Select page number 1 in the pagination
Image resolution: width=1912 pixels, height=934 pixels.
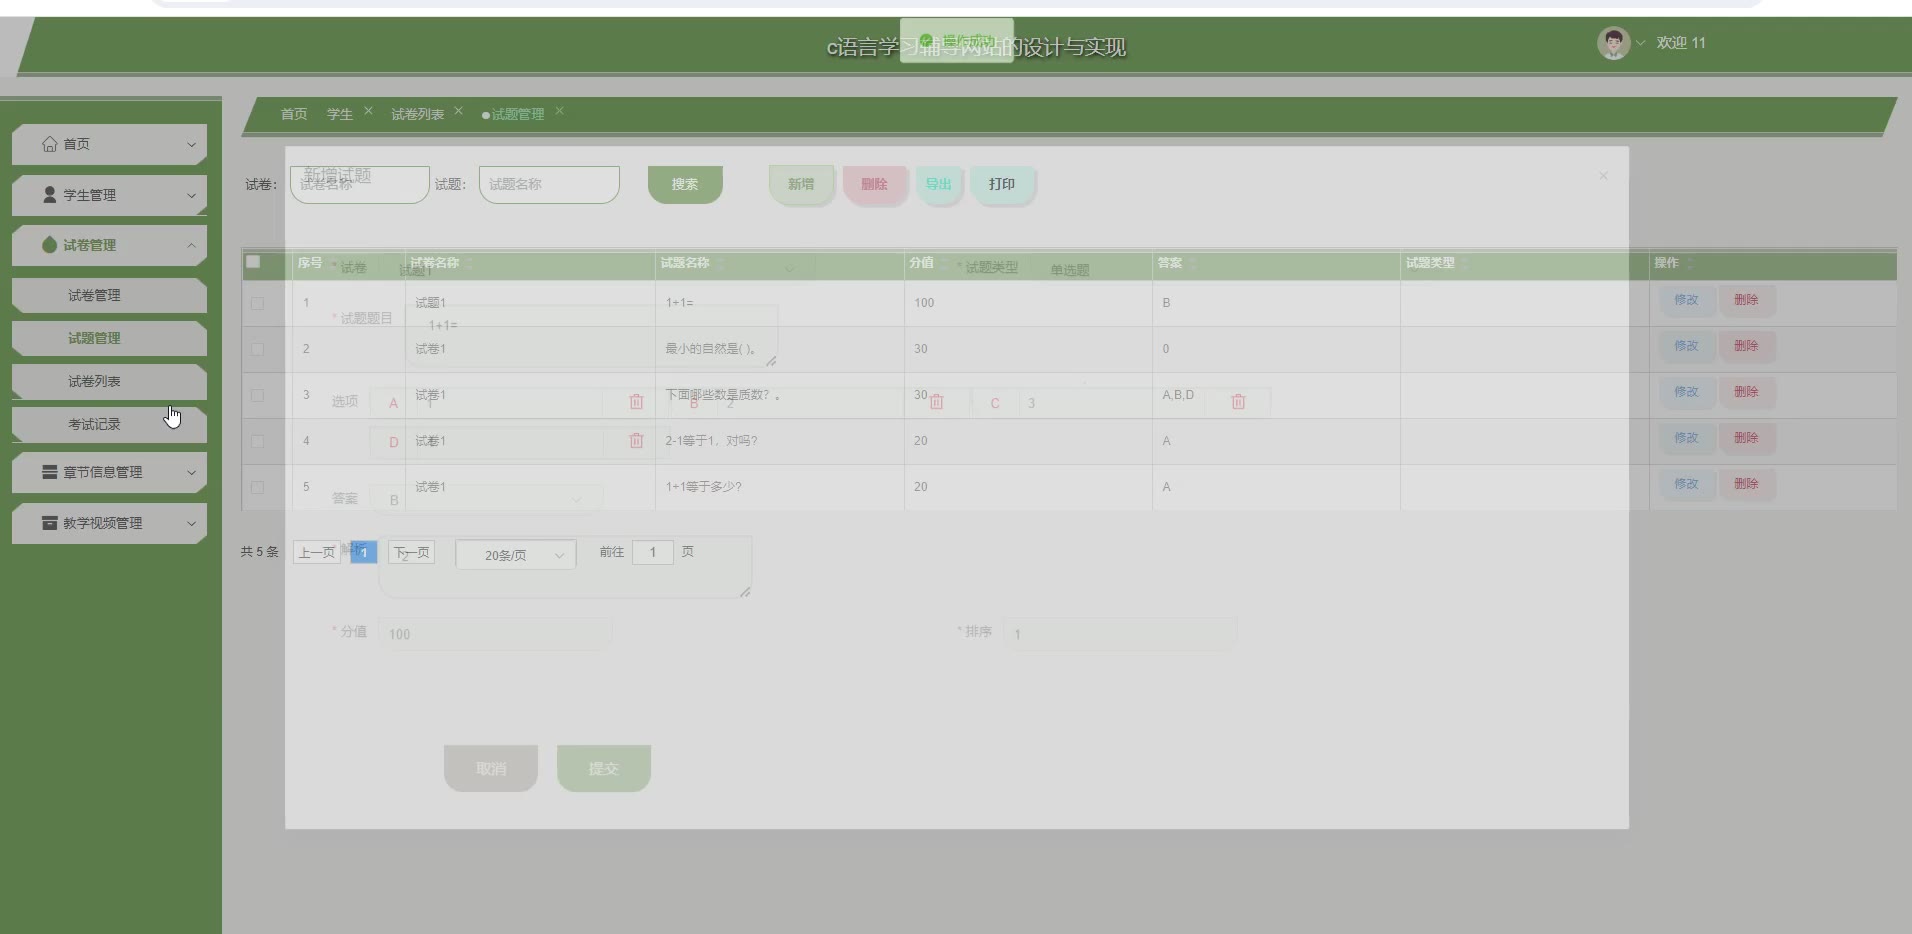click(x=364, y=552)
